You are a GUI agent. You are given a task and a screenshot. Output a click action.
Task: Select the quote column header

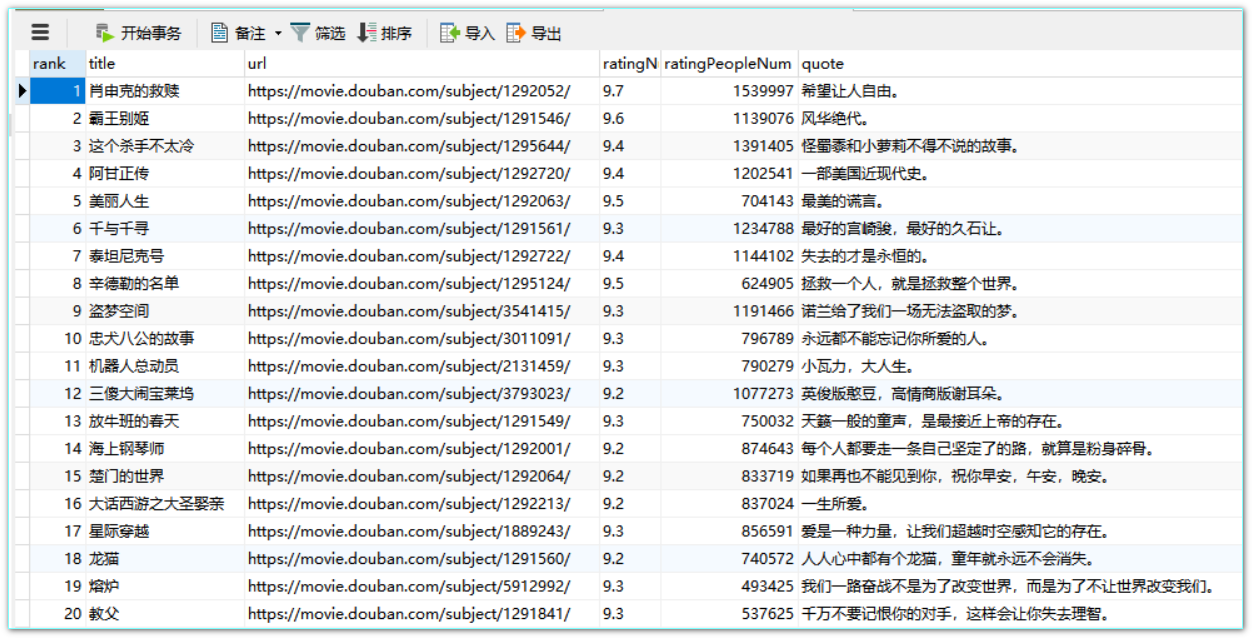pyautogui.click(x=1020, y=64)
